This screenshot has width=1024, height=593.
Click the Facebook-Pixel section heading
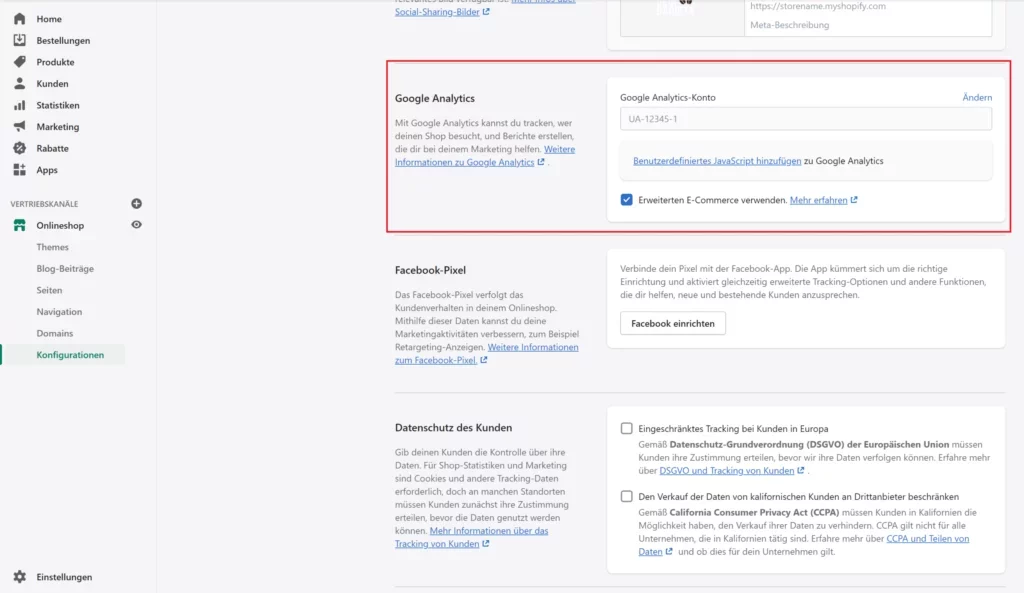tap(430, 270)
